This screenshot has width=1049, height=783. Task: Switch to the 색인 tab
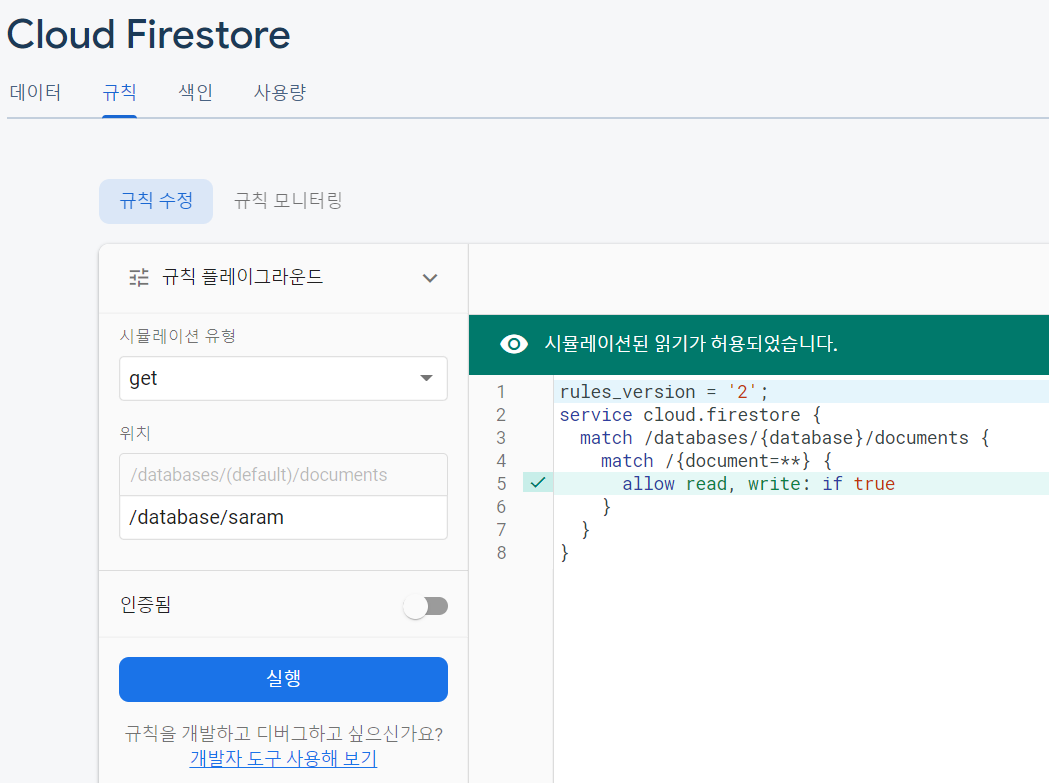pos(195,92)
